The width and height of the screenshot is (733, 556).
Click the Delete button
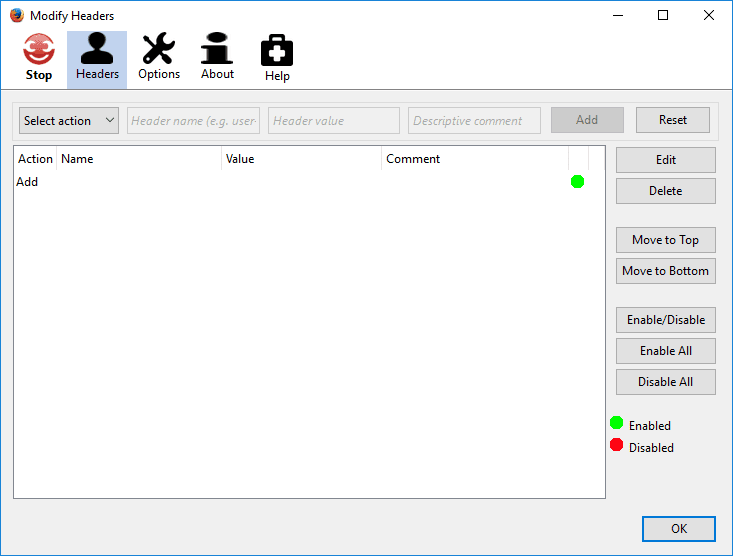click(666, 191)
